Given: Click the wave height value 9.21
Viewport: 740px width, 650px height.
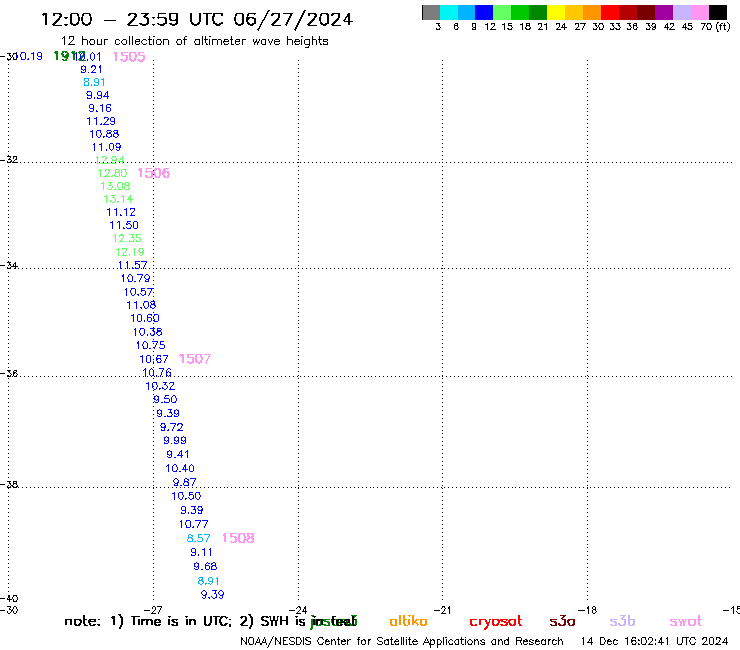Looking at the screenshot, I should coord(91,69).
